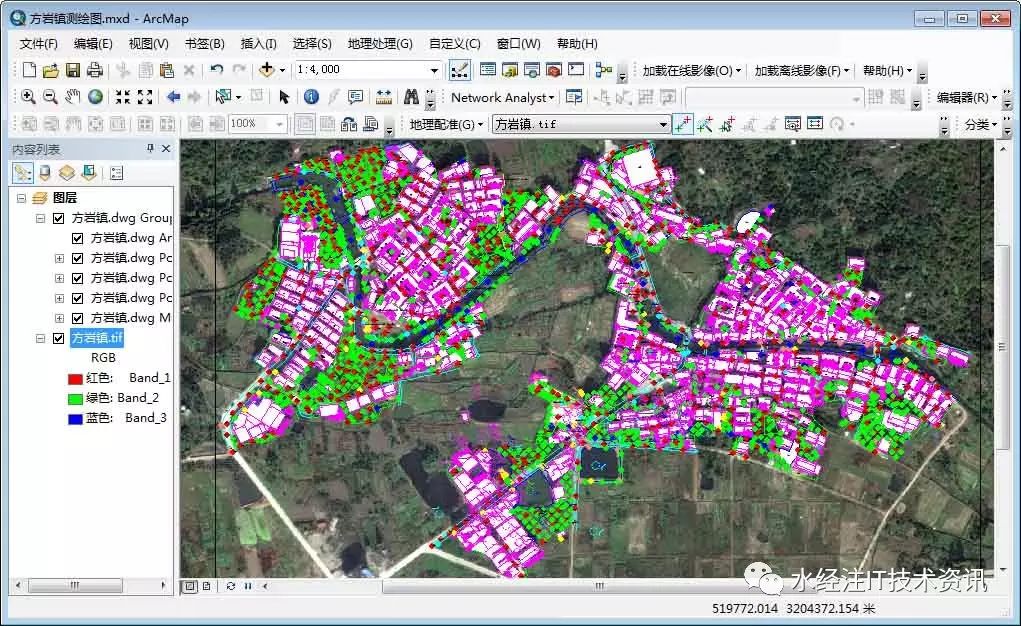Disable the 方岩镇.dwg Annotation layer checkbox

77,238
